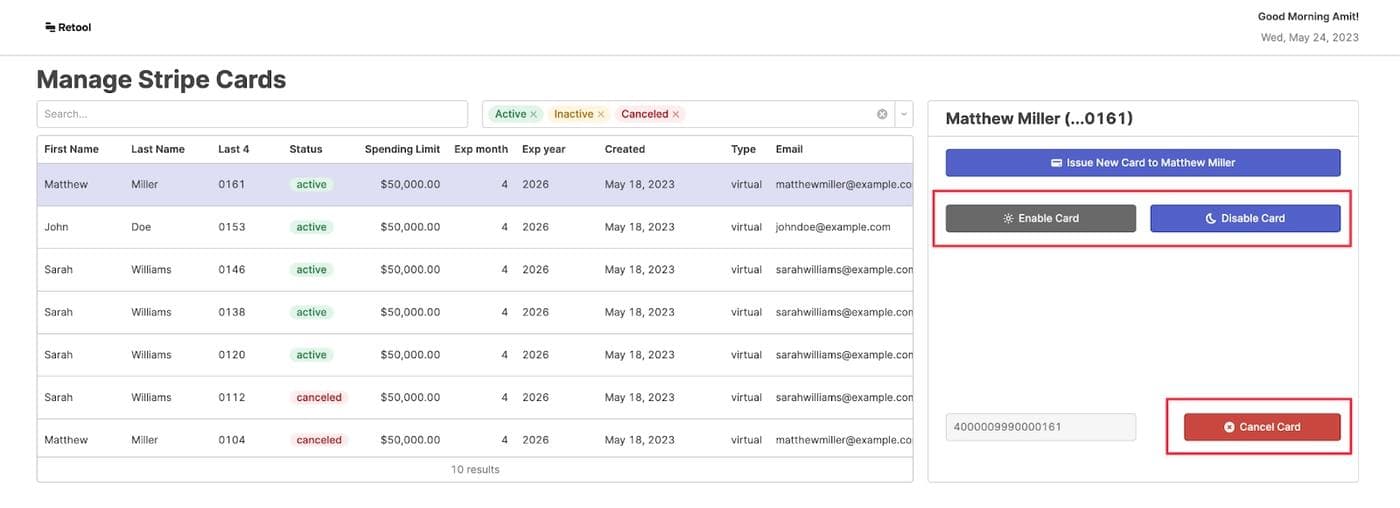Expand the status filter dropdown arrow
Image resolution: width=1400 pixels, height=508 pixels.
coord(904,114)
